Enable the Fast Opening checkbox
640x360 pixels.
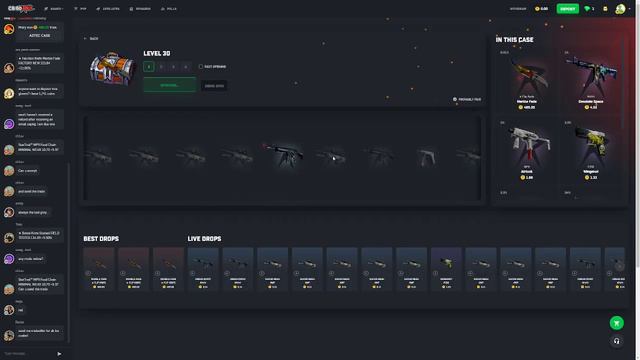click(x=201, y=67)
